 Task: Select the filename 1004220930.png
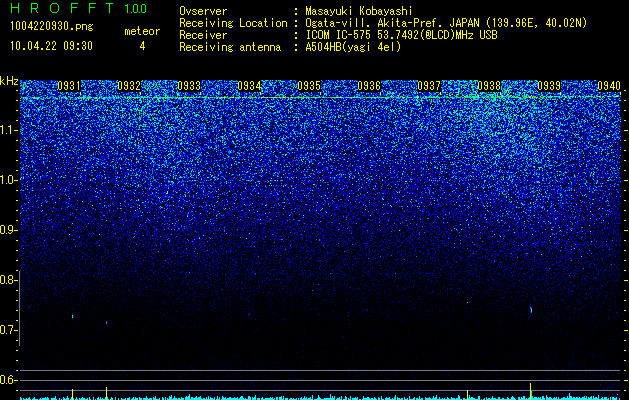click(x=52, y=27)
